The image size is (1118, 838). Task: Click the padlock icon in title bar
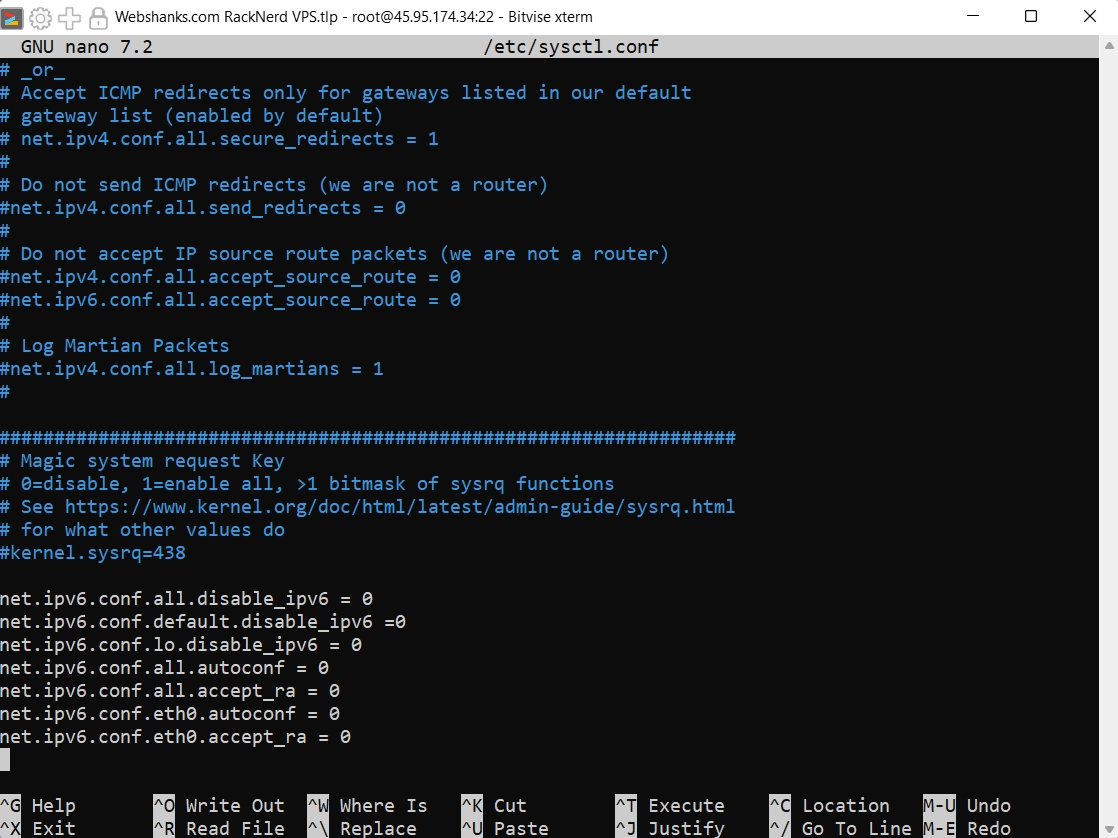click(x=98, y=17)
